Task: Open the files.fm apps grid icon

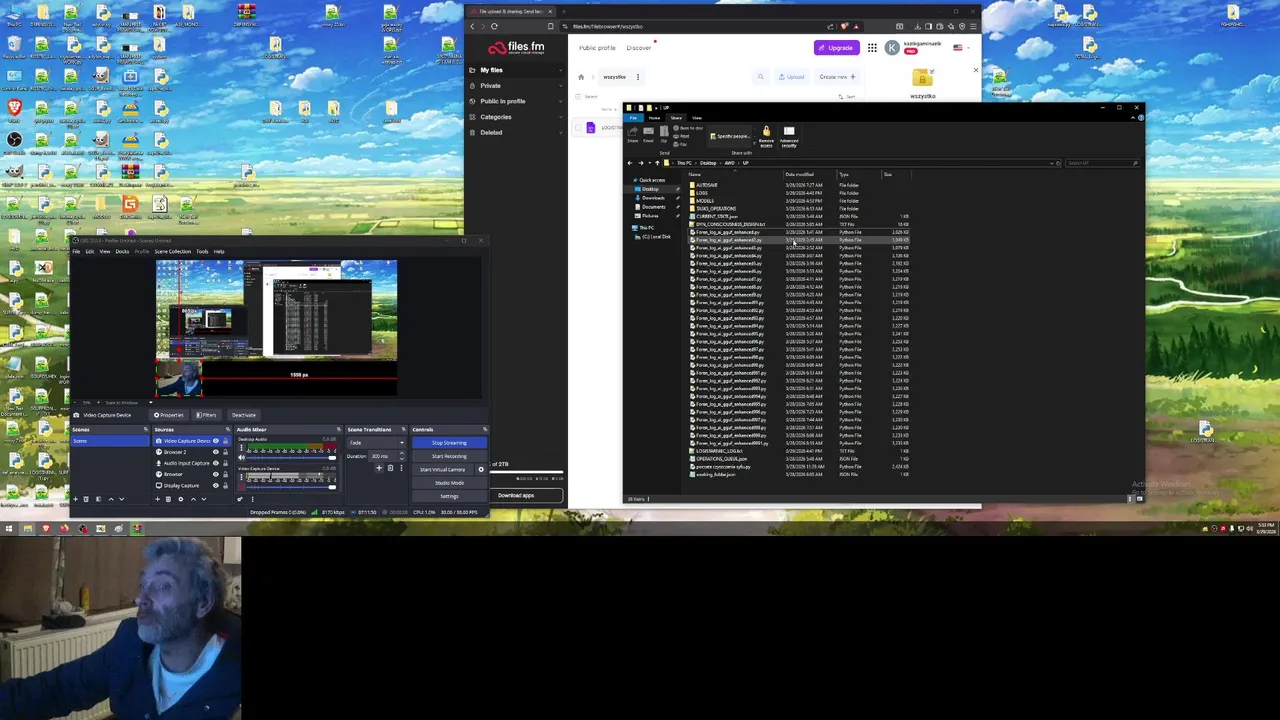Action: [x=872, y=48]
